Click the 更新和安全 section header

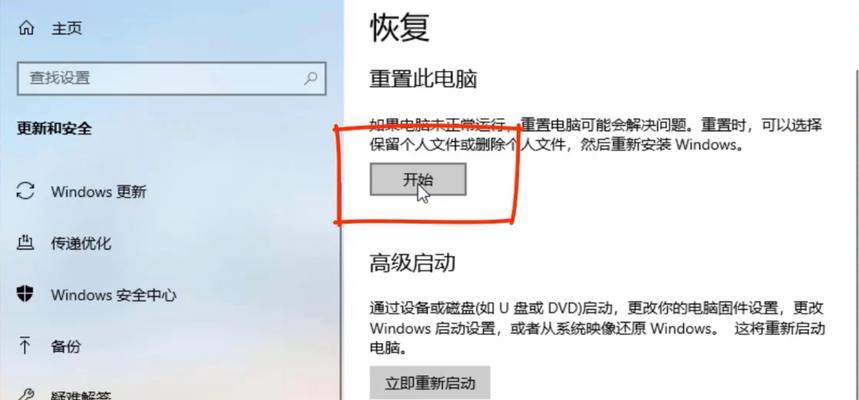pyautogui.click(x=54, y=129)
